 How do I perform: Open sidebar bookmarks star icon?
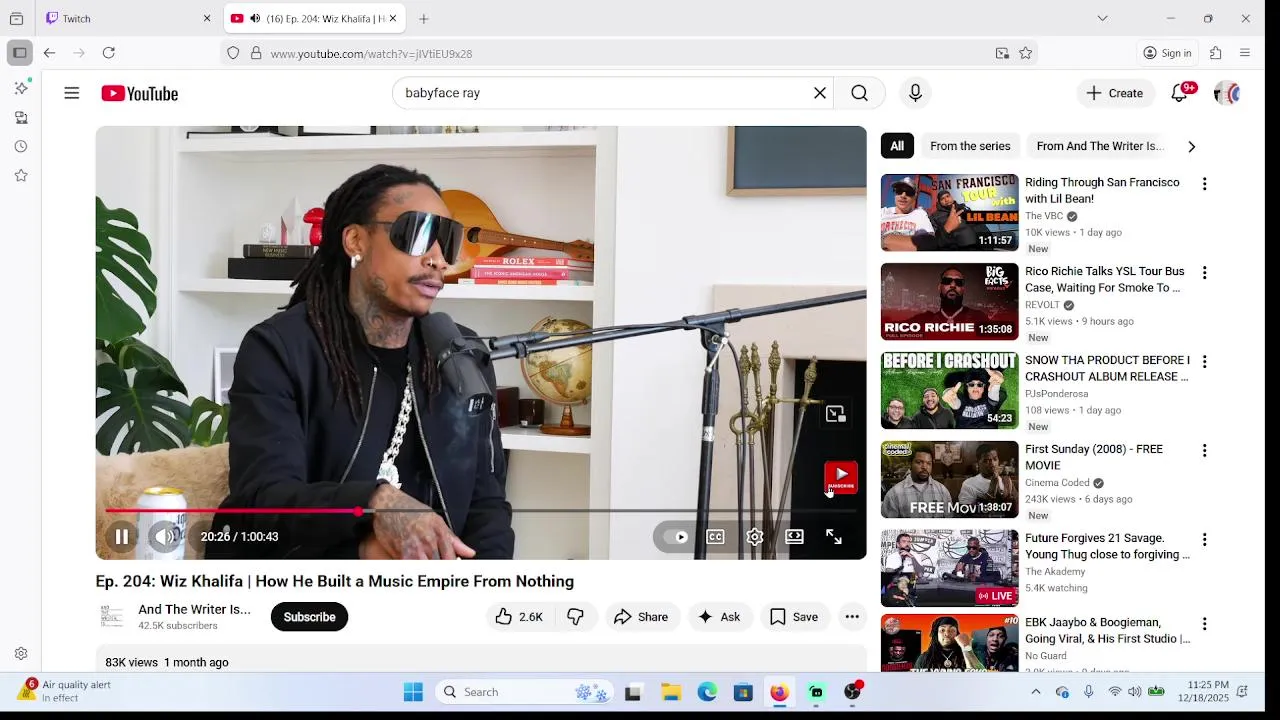[21, 176]
